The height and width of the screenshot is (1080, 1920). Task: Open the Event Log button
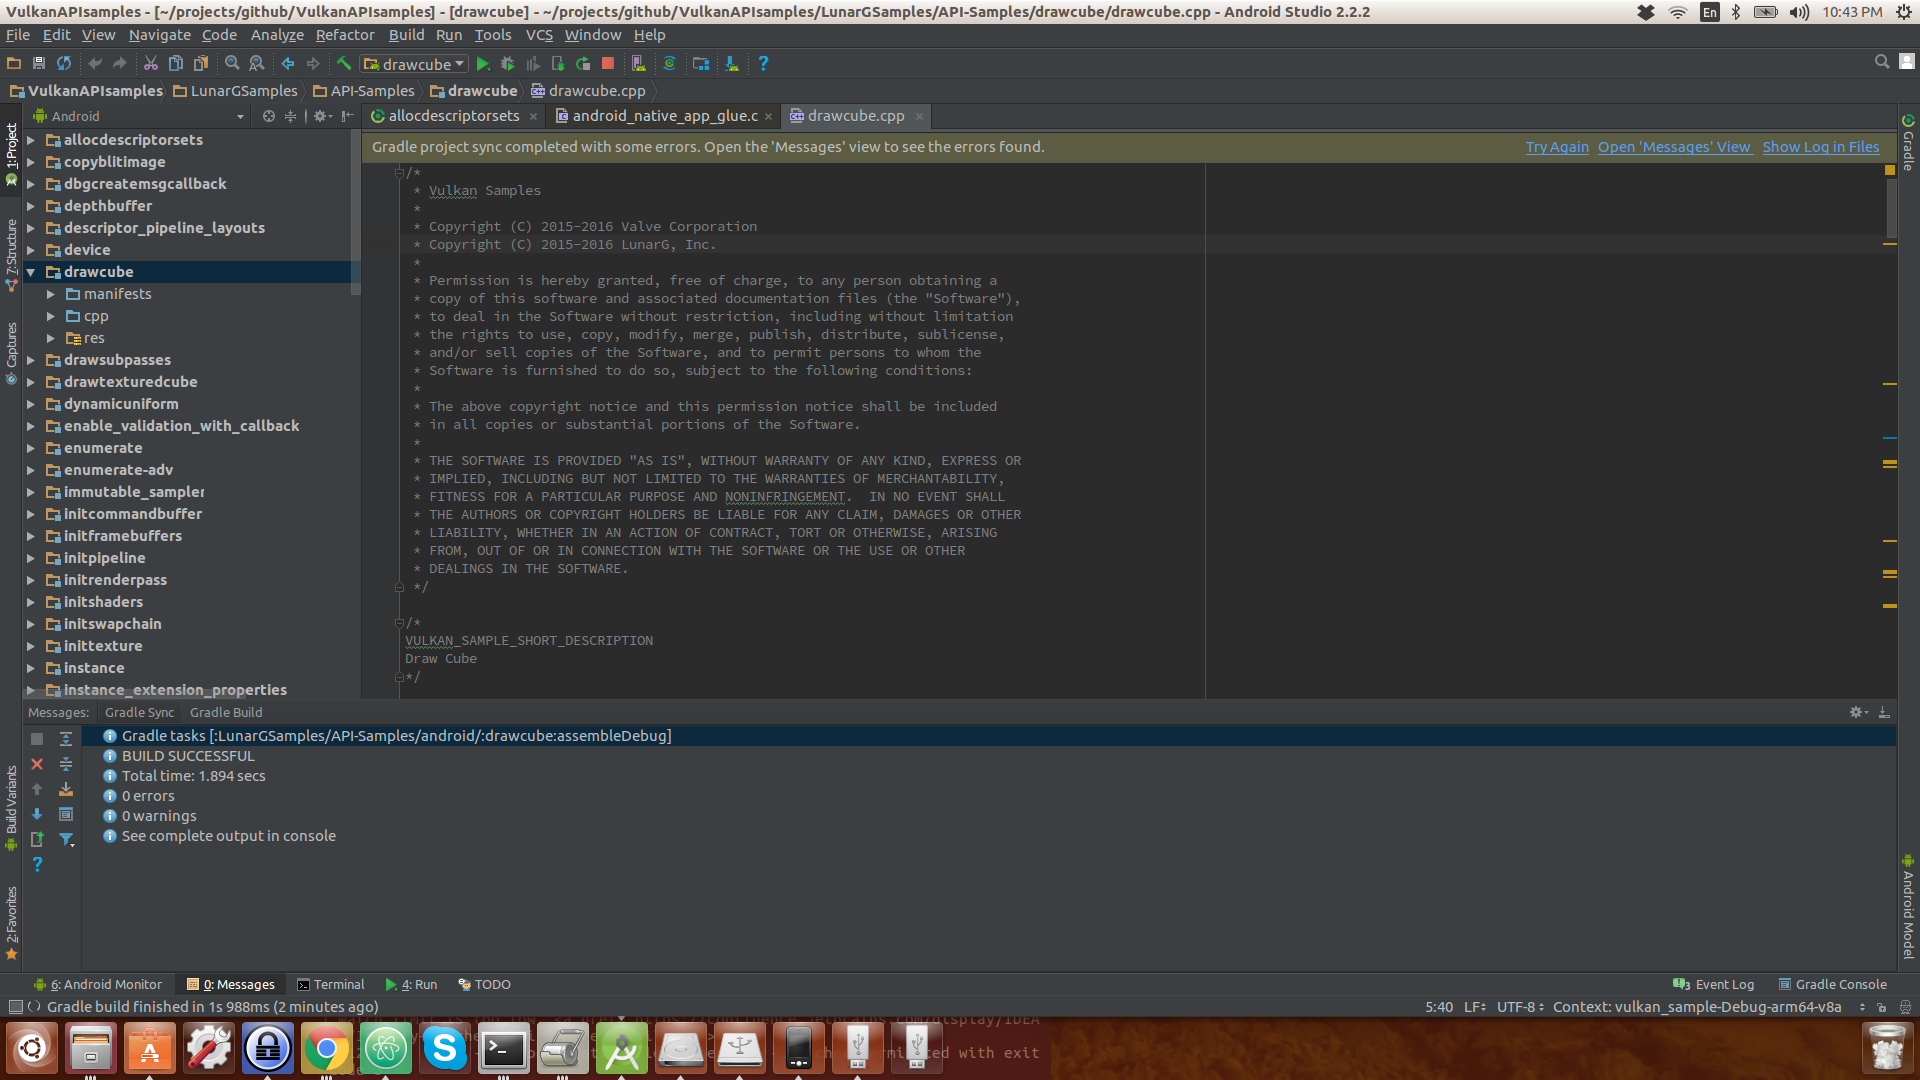(x=1714, y=984)
